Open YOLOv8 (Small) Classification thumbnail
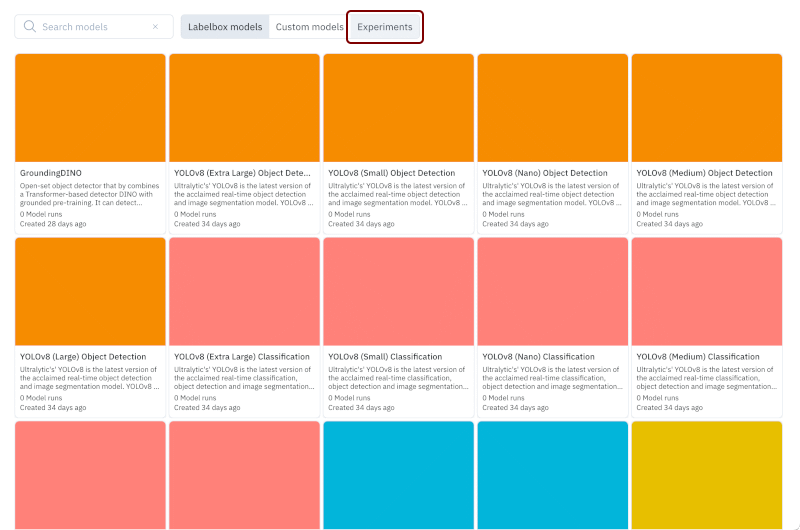 coord(398,292)
